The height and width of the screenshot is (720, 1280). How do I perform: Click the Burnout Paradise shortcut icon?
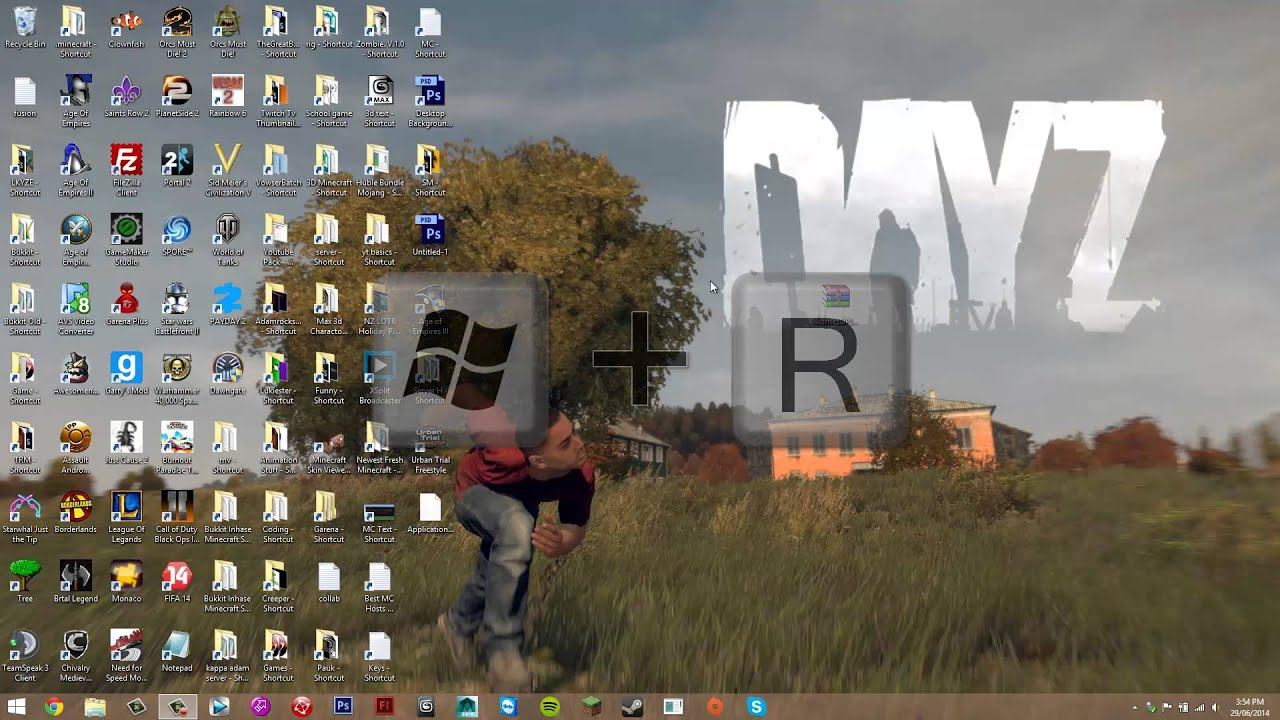177,448
